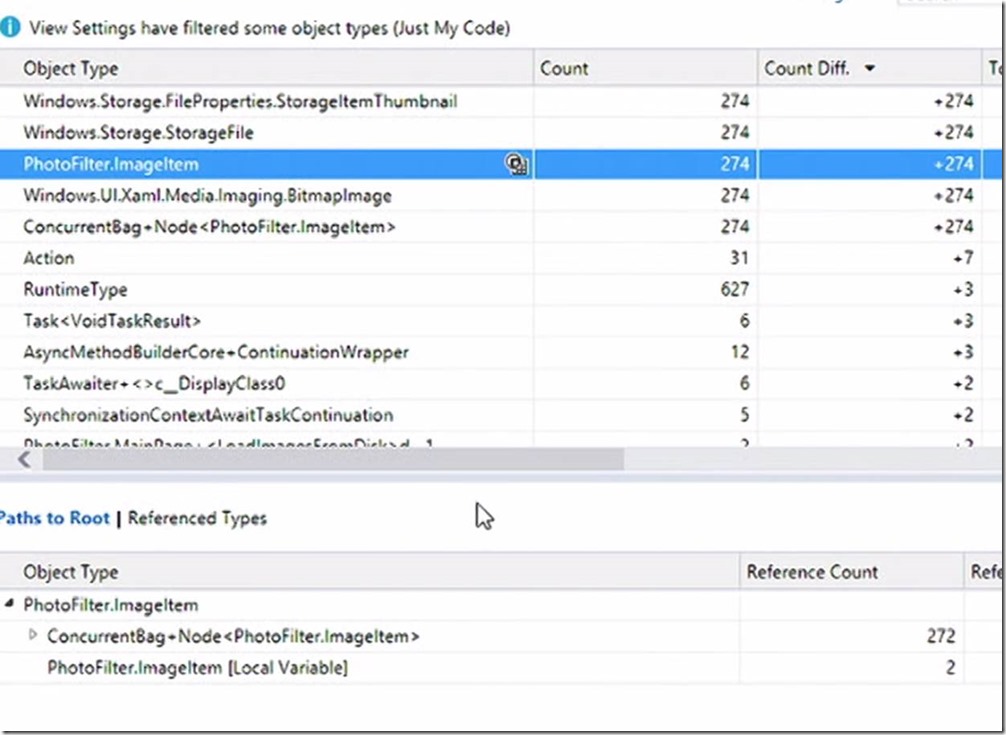1006x735 pixels.
Task: Click the +7 count diff for Action
Action: tap(962, 258)
